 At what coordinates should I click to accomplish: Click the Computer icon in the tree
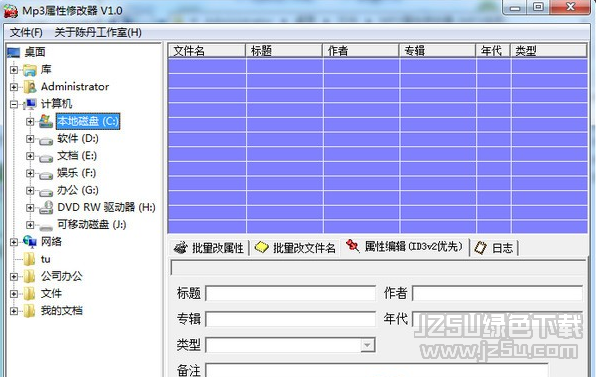30,104
